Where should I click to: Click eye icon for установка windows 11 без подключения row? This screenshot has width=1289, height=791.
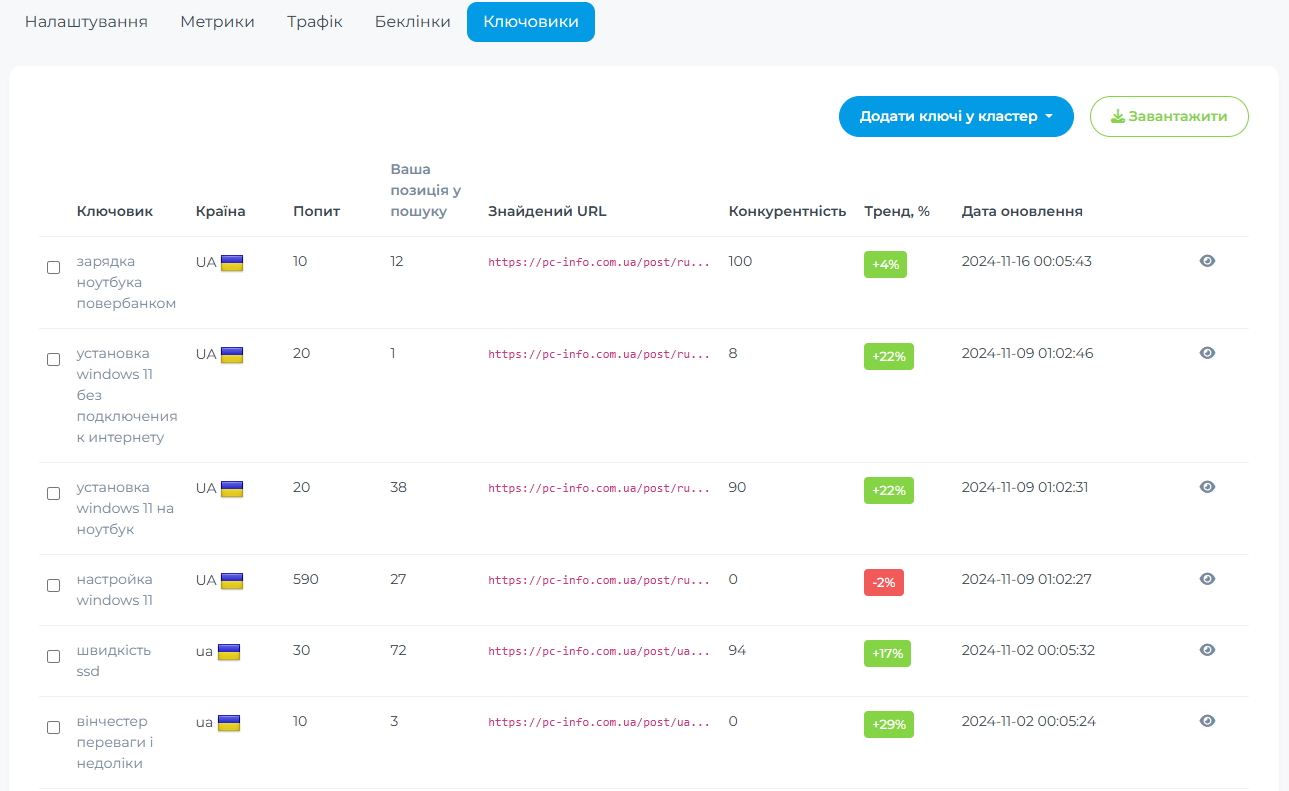click(1207, 353)
